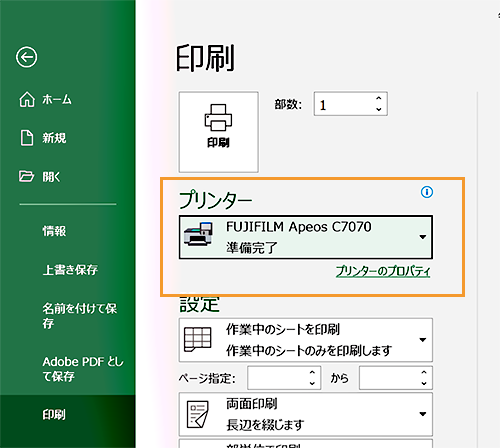Click the 作業中のシートのみを印刷します description
The height and width of the screenshot is (448, 500).
309,350
